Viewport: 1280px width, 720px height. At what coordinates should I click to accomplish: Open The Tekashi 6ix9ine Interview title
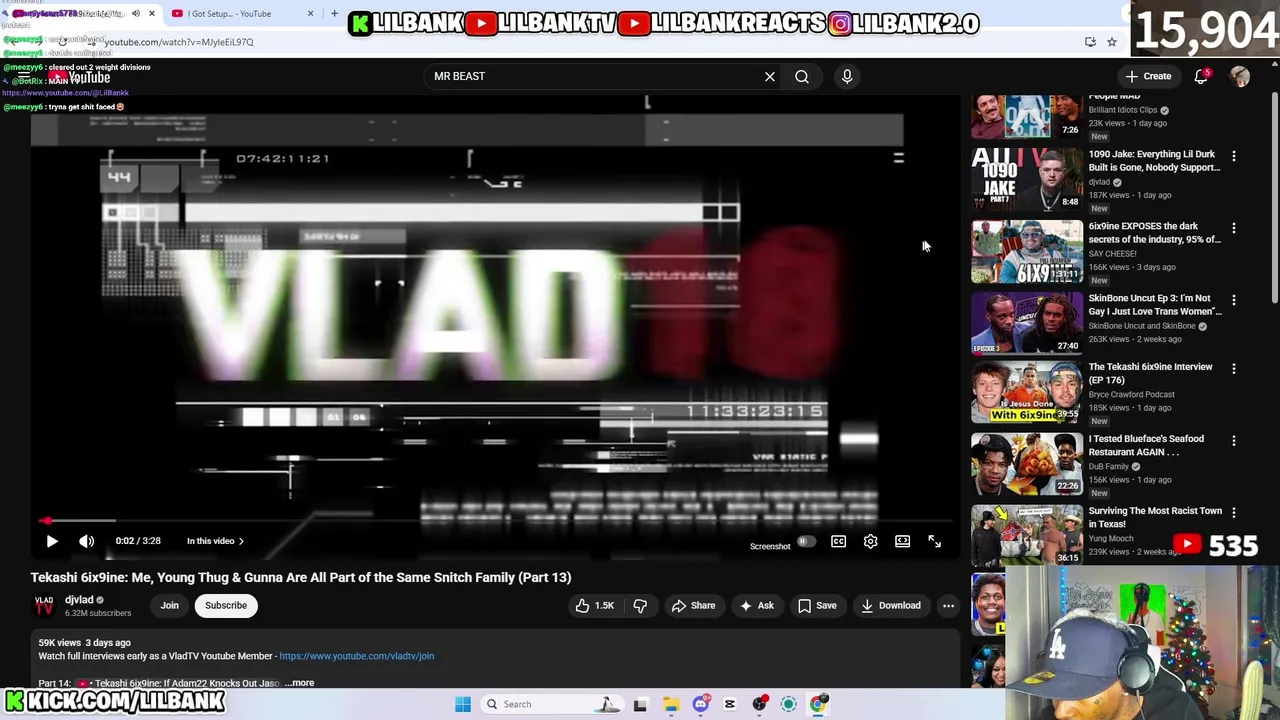tap(1150, 373)
